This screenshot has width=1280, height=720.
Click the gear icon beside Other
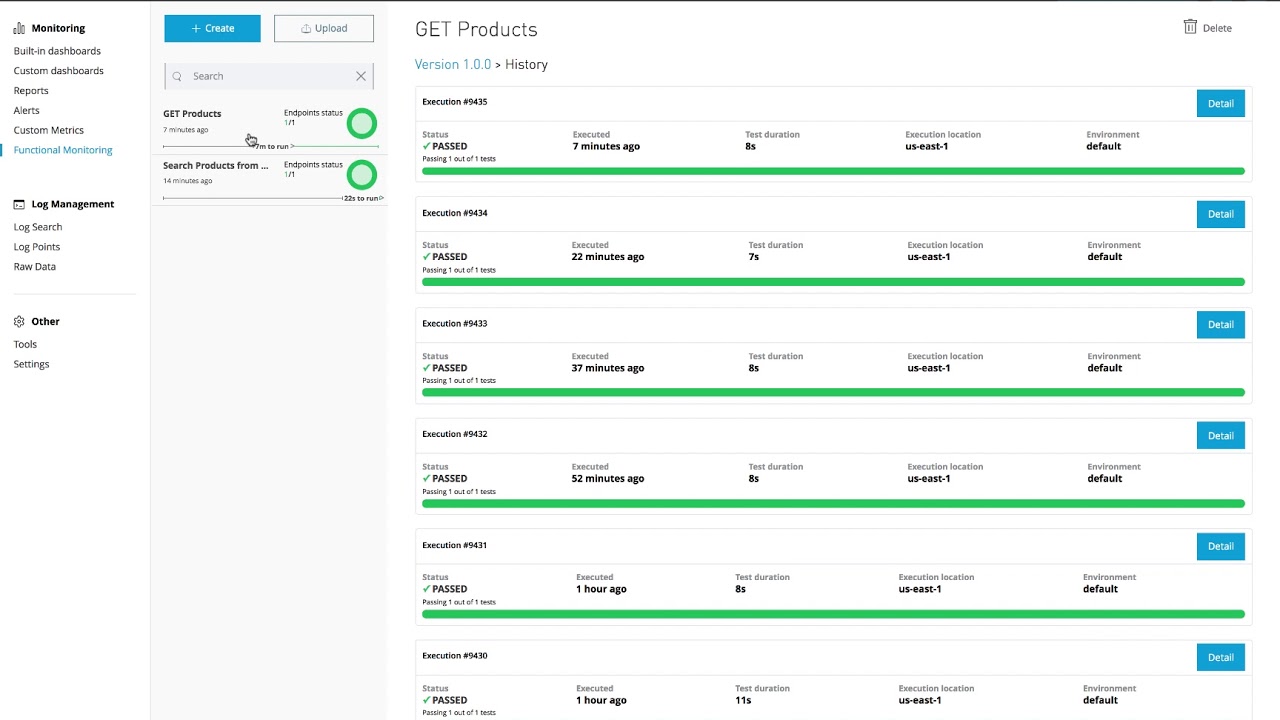19,322
